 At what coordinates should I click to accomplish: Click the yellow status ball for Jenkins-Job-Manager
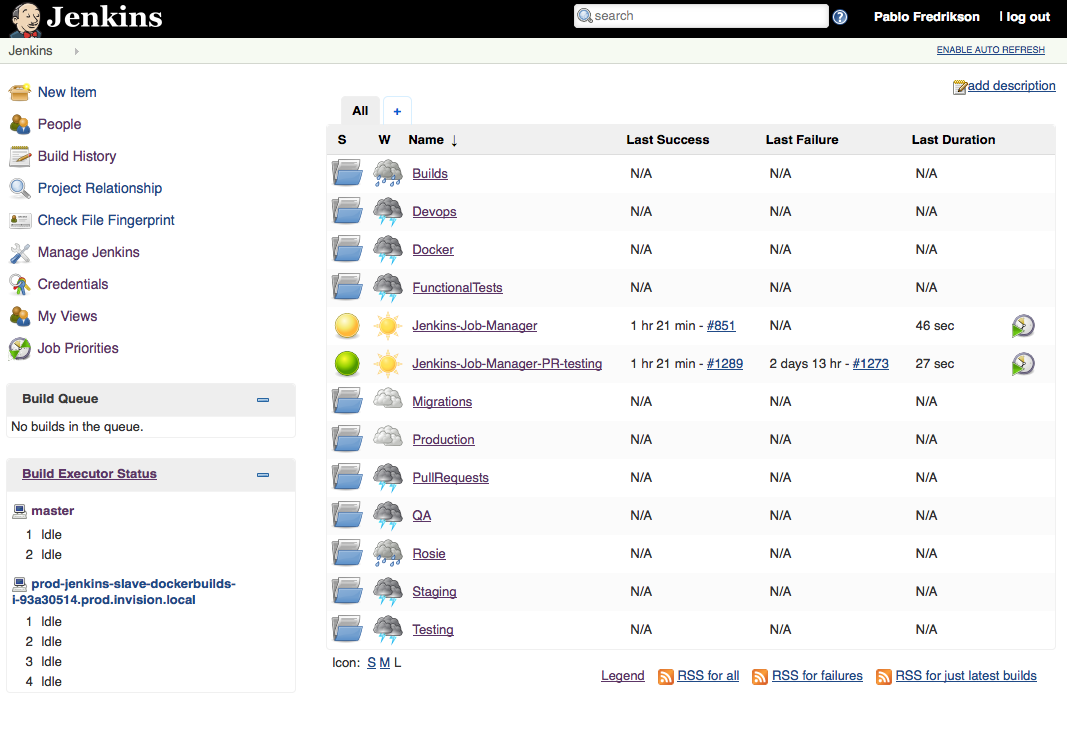pyautogui.click(x=347, y=326)
